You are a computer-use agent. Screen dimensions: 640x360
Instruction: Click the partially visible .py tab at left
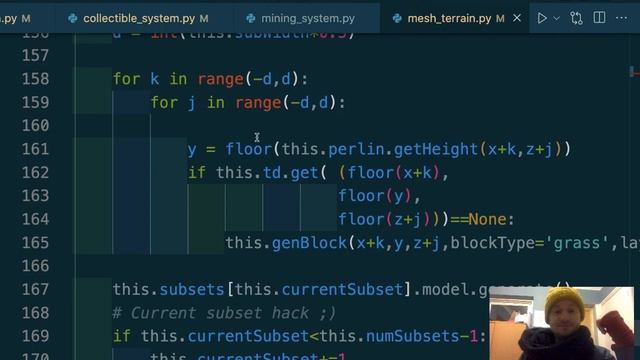(16, 18)
